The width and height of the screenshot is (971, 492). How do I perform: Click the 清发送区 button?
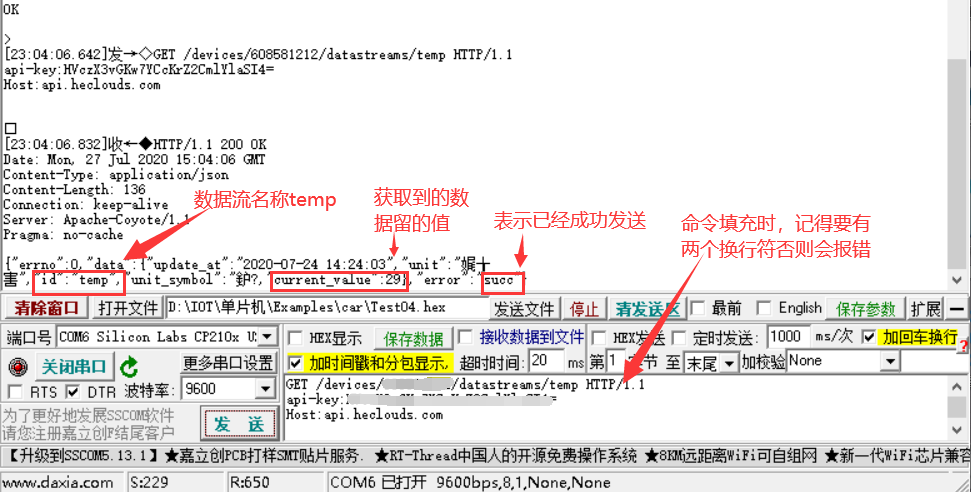click(x=647, y=308)
